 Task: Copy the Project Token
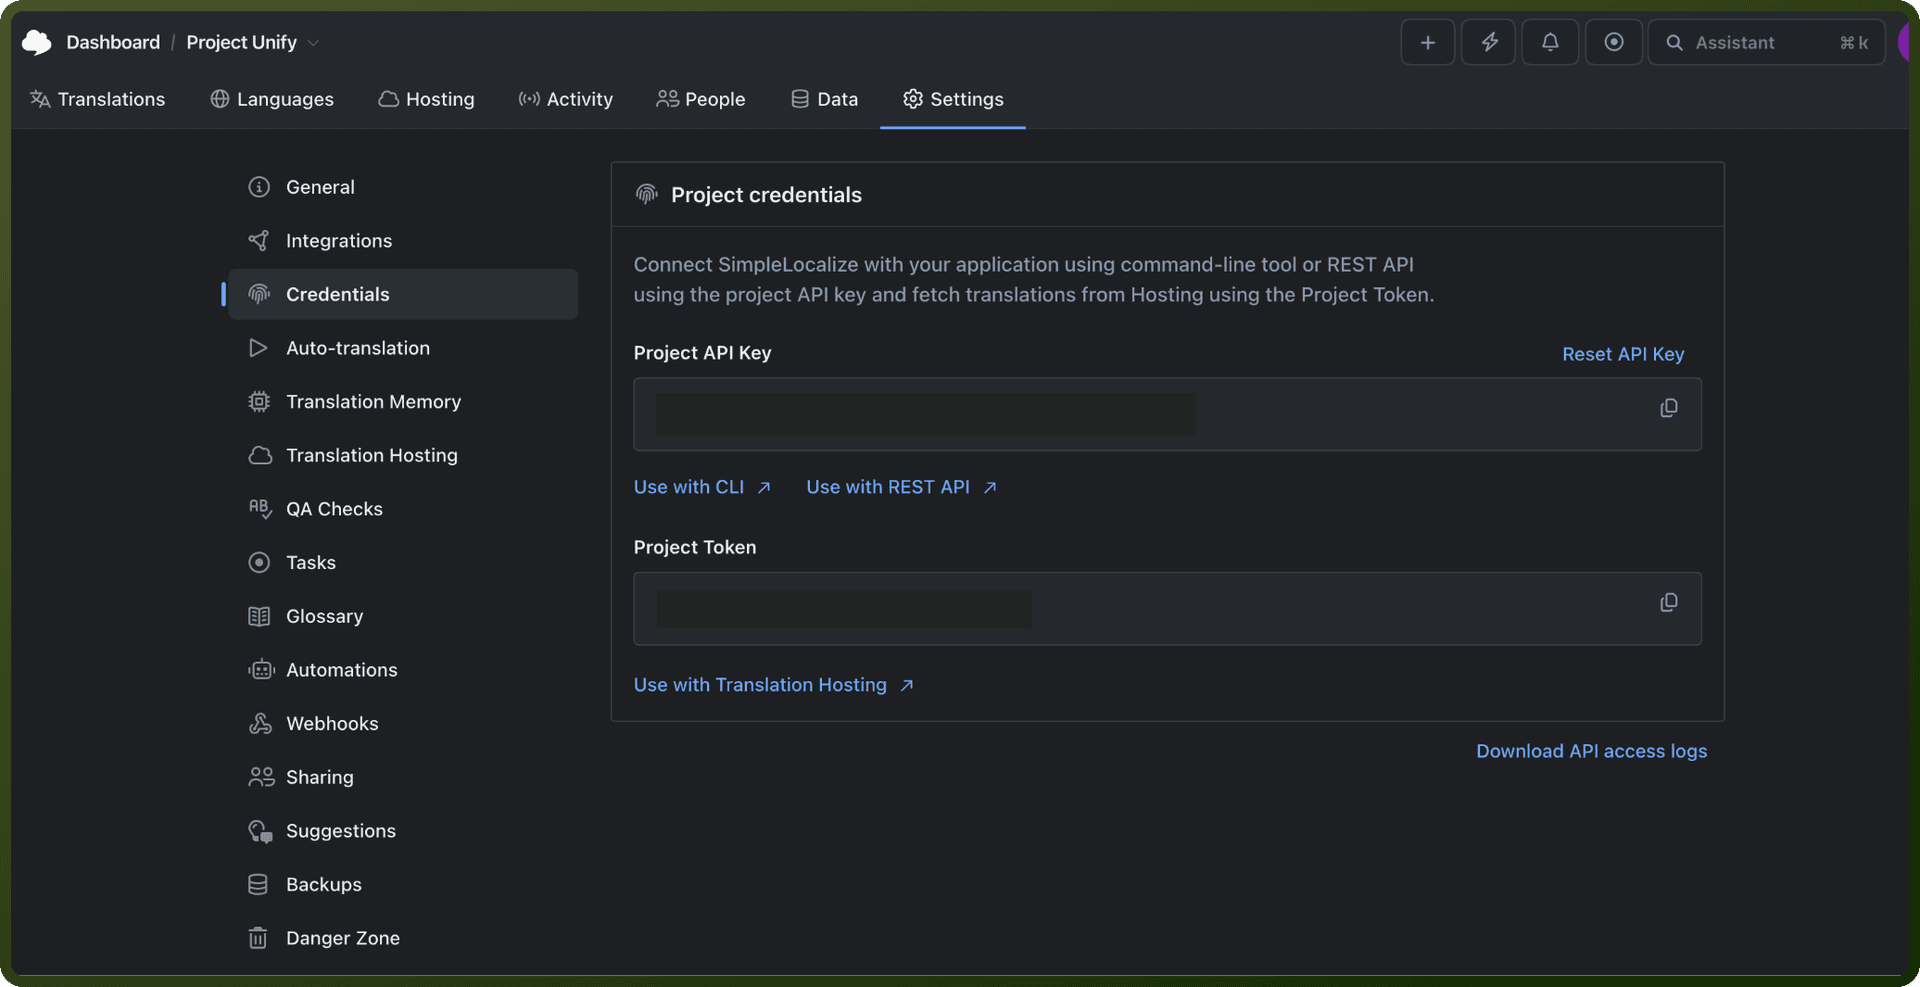click(x=1668, y=602)
